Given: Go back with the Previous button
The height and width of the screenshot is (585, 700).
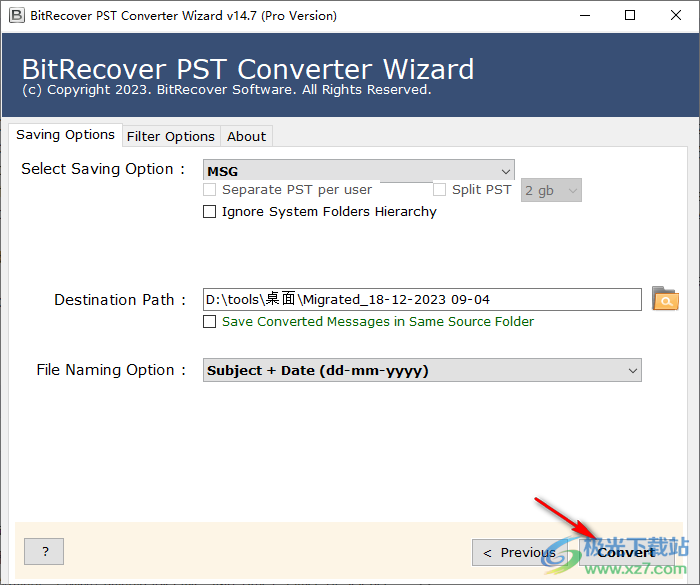Looking at the screenshot, I should [x=519, y=553].
